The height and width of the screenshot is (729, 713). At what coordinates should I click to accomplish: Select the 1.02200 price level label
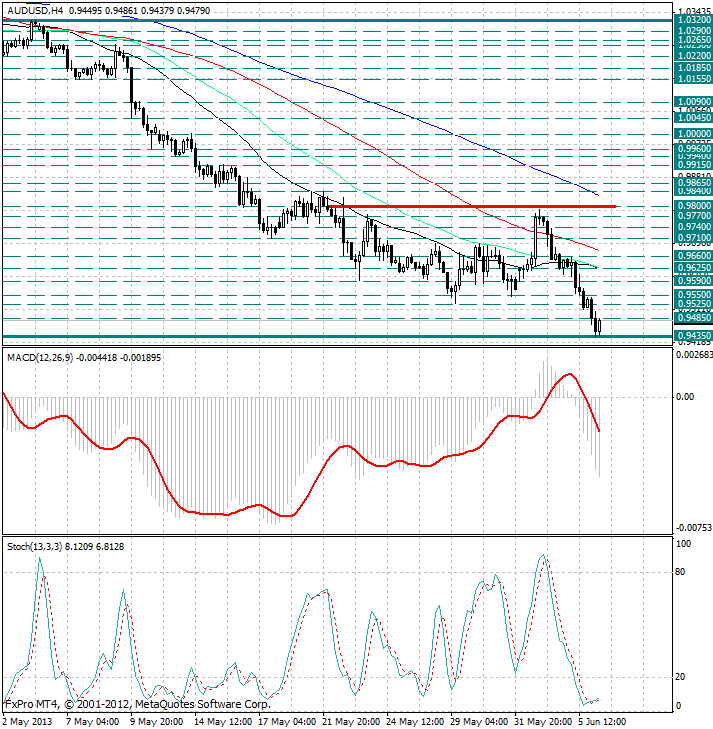tap(693, 56)
